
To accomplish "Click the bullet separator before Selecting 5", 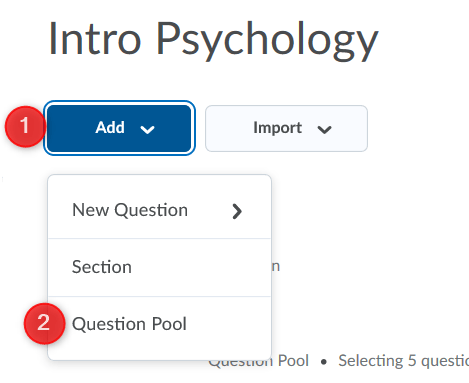I will [x=324, y=362].
